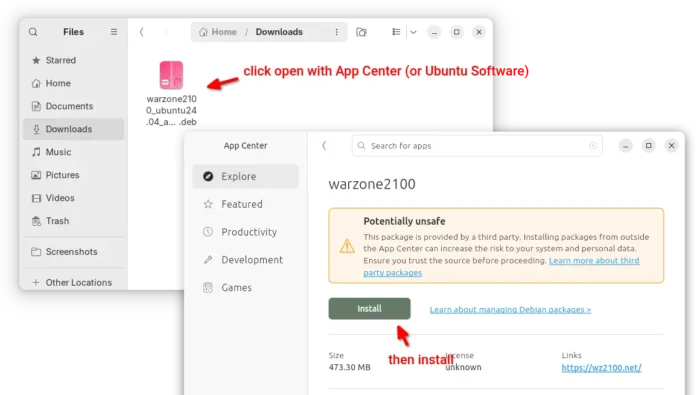Image resolution: width=700 pixels, height=395 pixels.
Task: Open Trash in Files sidebar
Action: click(74, 221)
